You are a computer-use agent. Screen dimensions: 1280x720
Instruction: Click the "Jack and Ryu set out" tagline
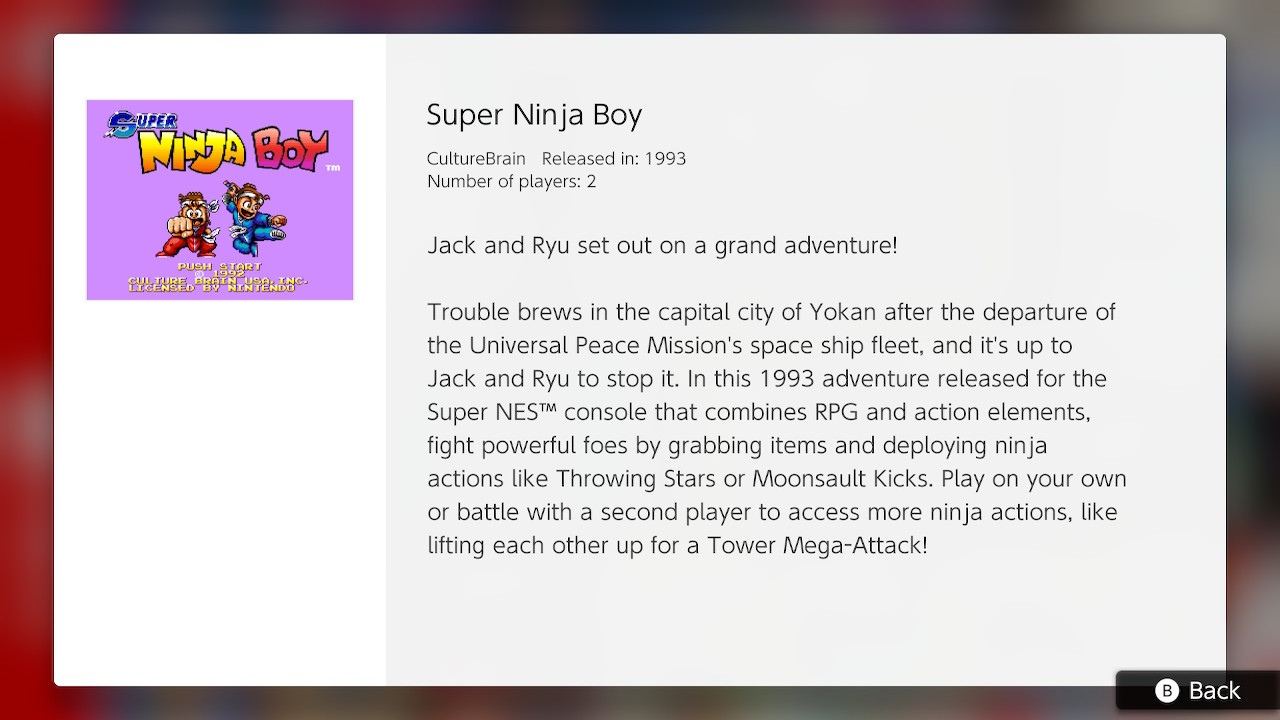pyautogui.click(x=662, y=245)
